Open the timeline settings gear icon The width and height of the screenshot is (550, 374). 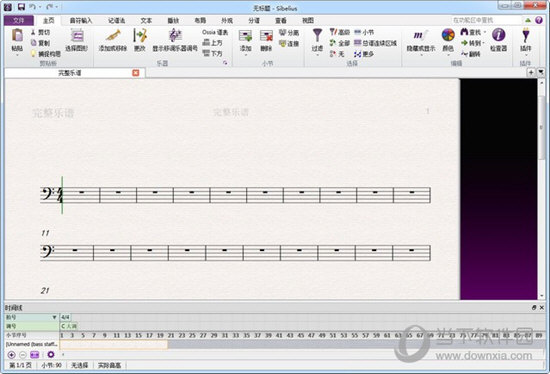point(51,355)
